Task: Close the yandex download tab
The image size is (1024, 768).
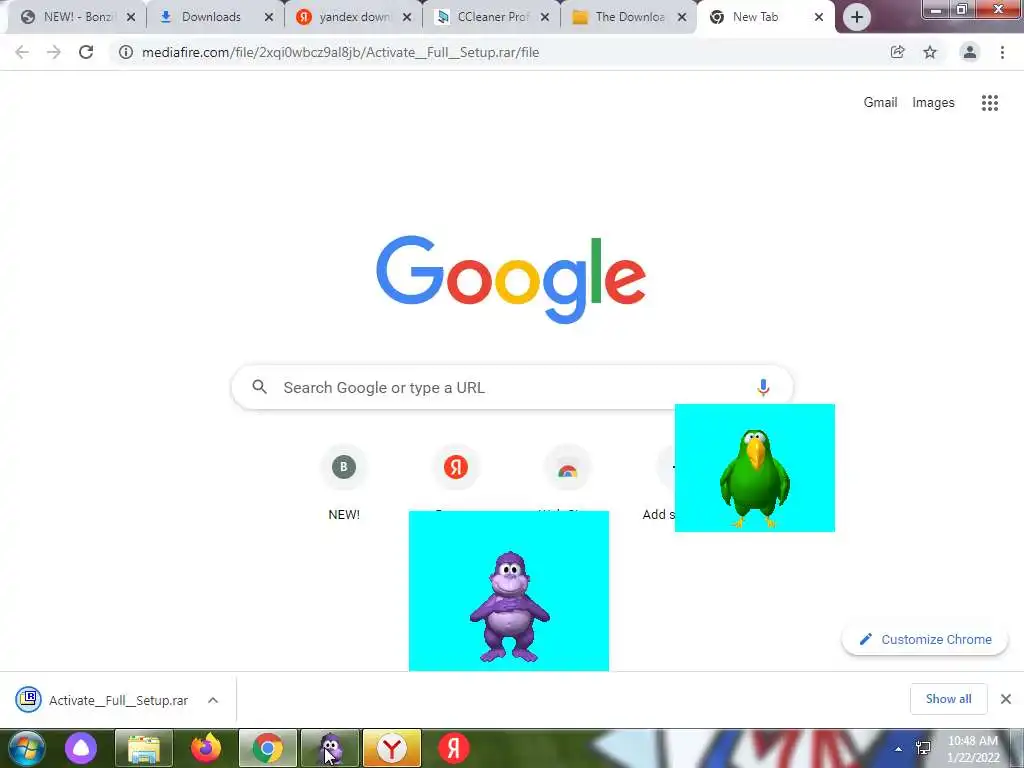Action: point(407,18)
